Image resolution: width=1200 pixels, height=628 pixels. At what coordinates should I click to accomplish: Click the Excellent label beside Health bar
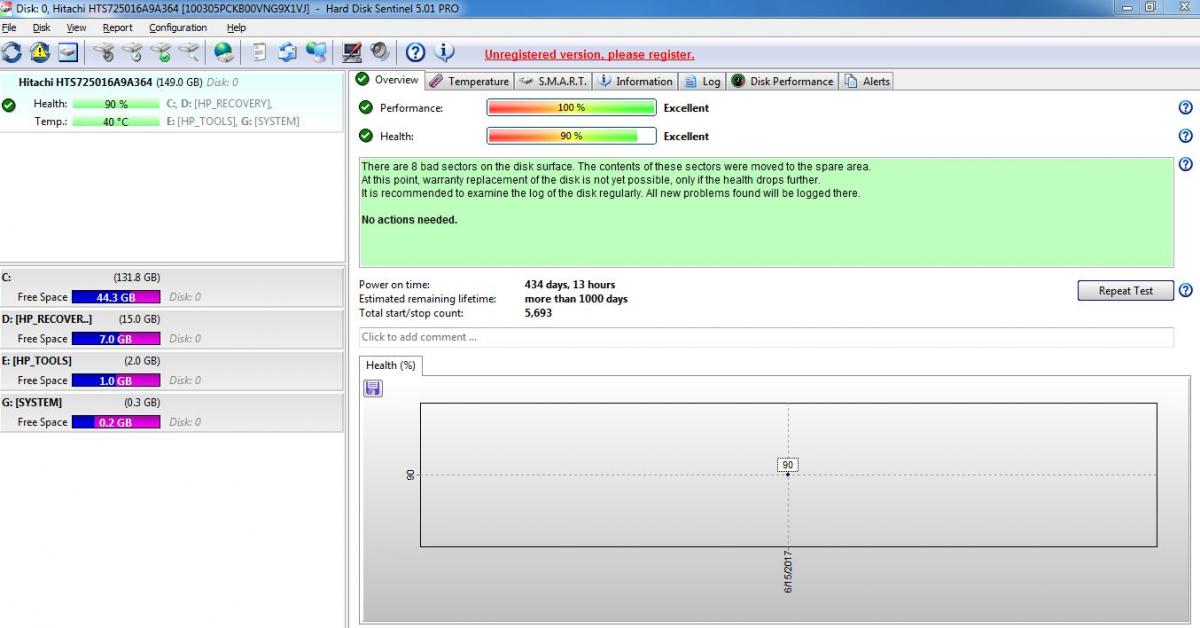pyautogui.click(x=686, y=136)
